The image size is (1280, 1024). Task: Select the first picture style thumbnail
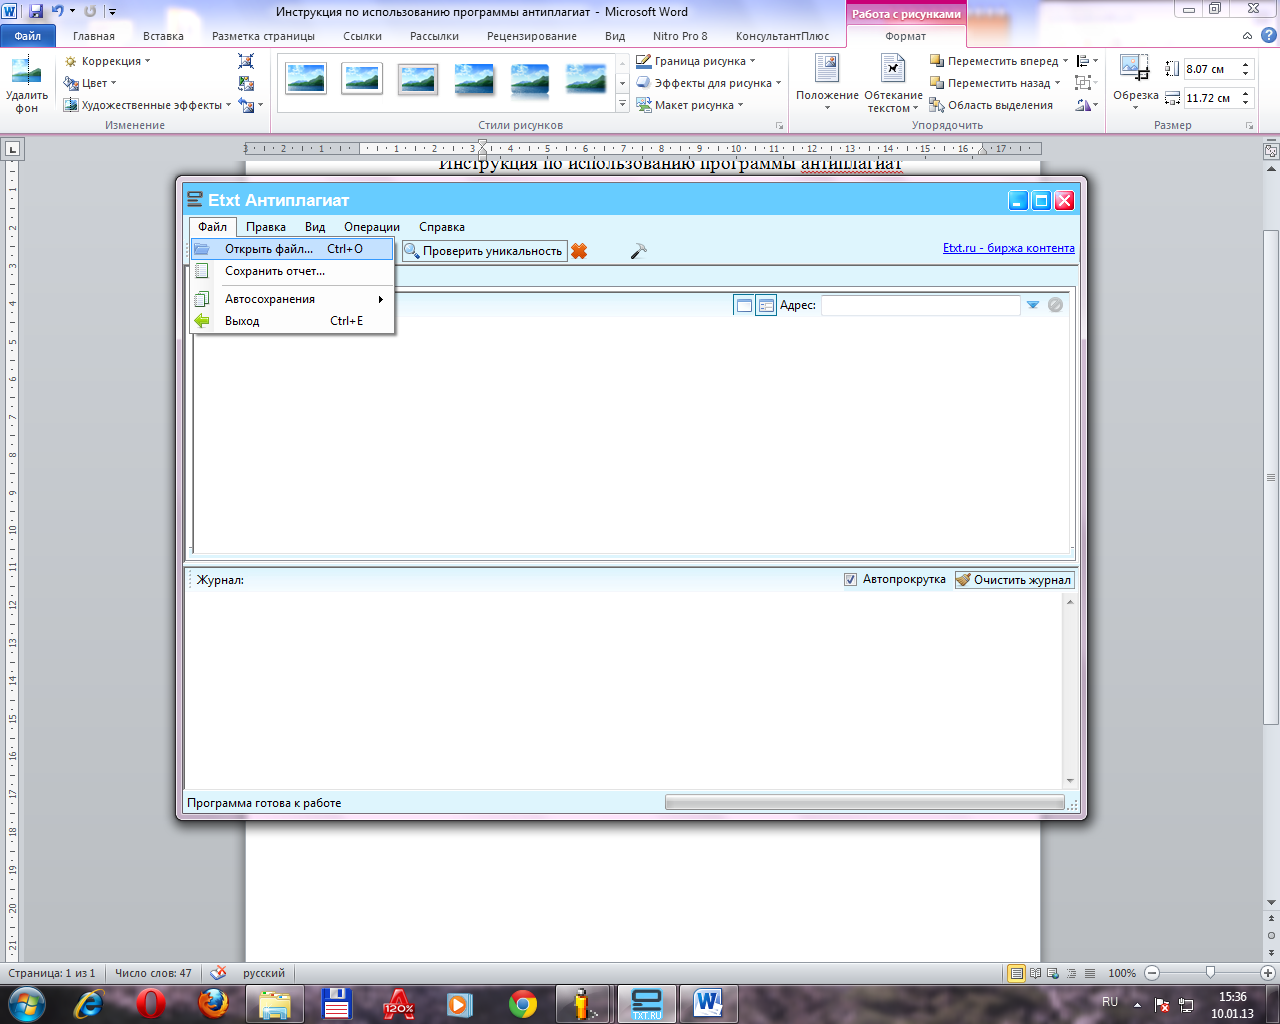pos(306,78)
